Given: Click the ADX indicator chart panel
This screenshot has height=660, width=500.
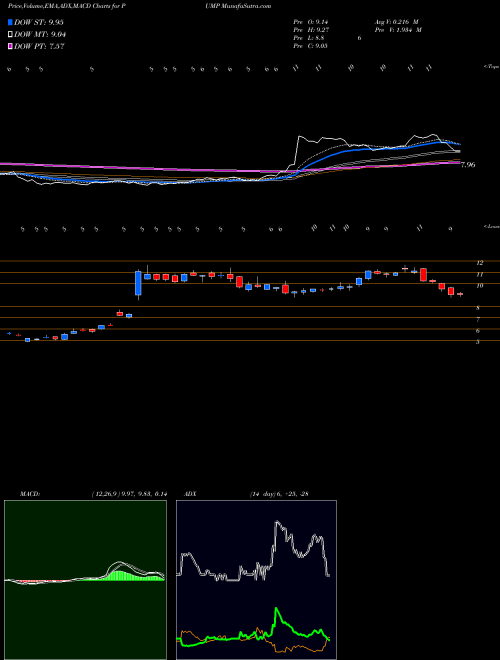Looking at the screenshot, I should pyautogui.click(x=256, y=580).
